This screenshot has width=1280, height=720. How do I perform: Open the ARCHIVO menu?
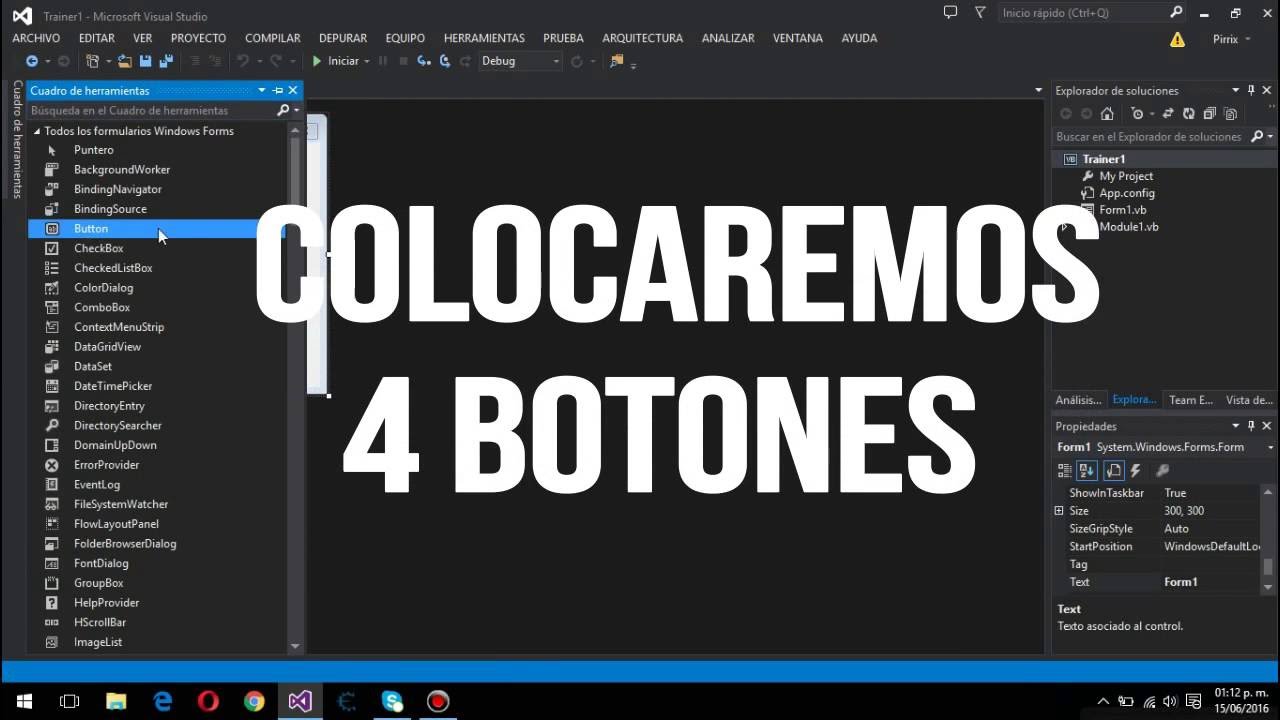point(36,38)
